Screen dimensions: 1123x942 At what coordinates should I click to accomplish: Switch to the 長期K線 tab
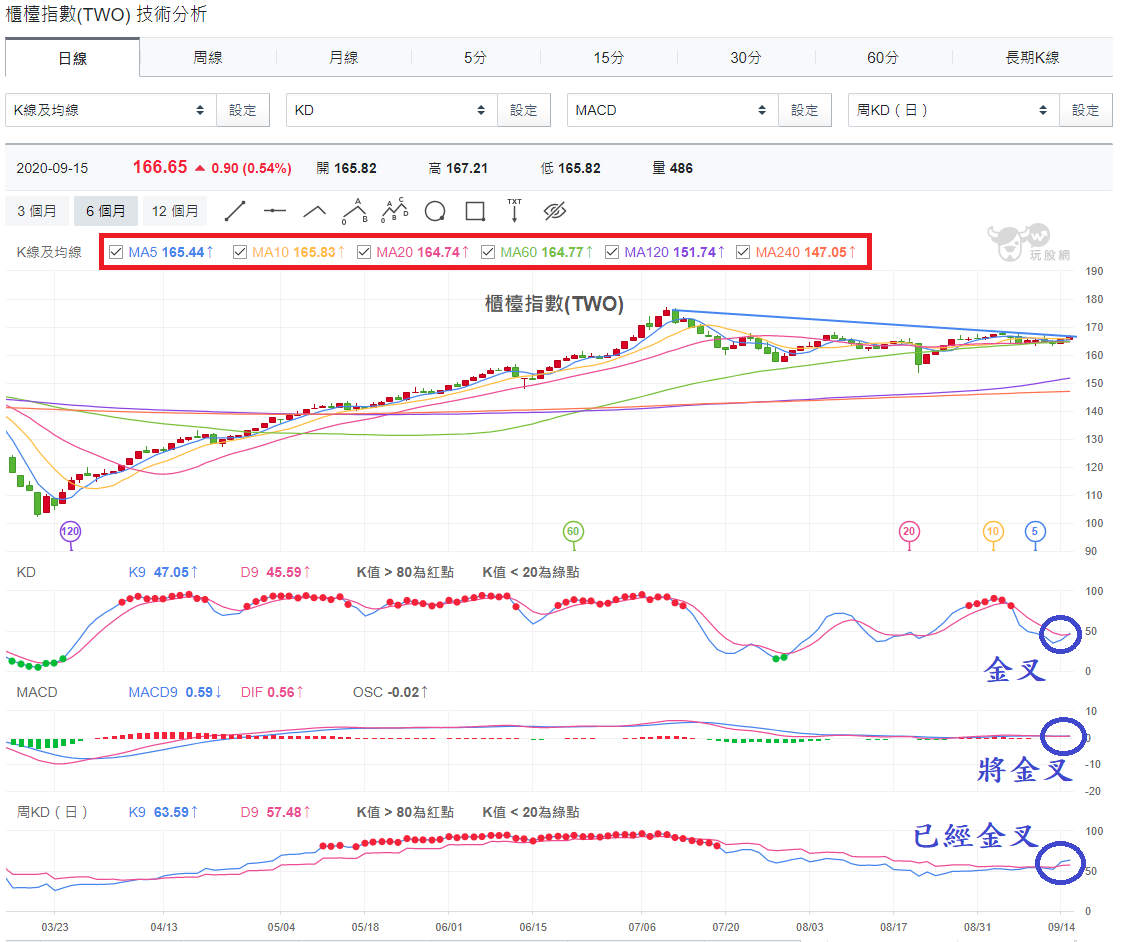(1032, 57)
